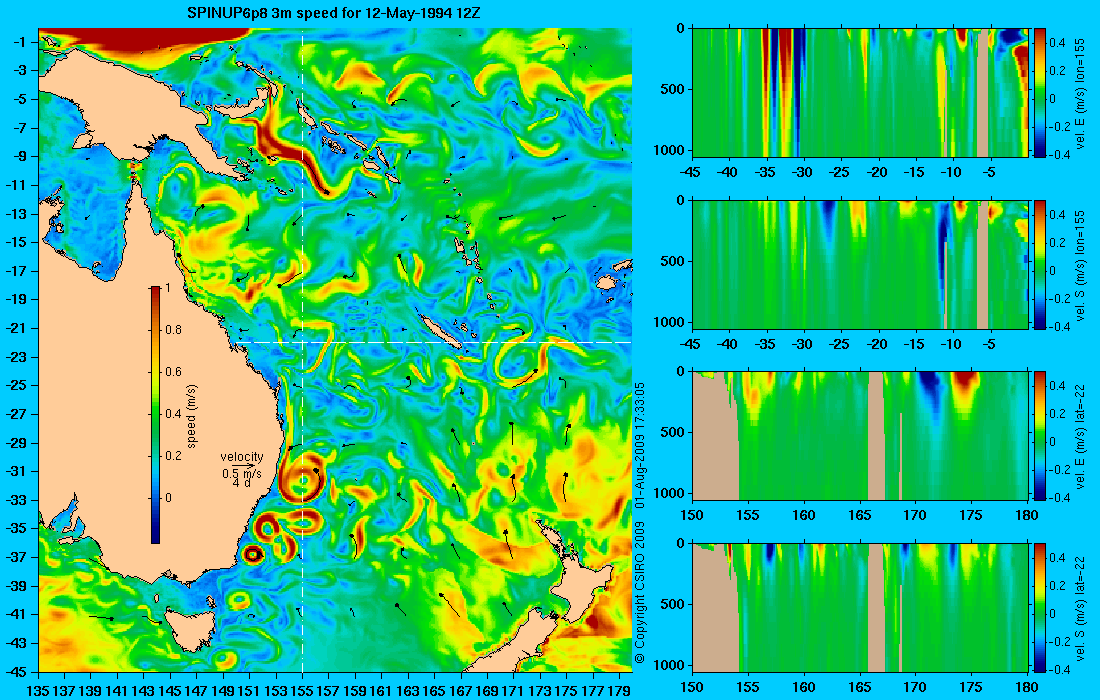Click the '175' tick under the bottom section plot
The image size is (1100, 700).
971,687
